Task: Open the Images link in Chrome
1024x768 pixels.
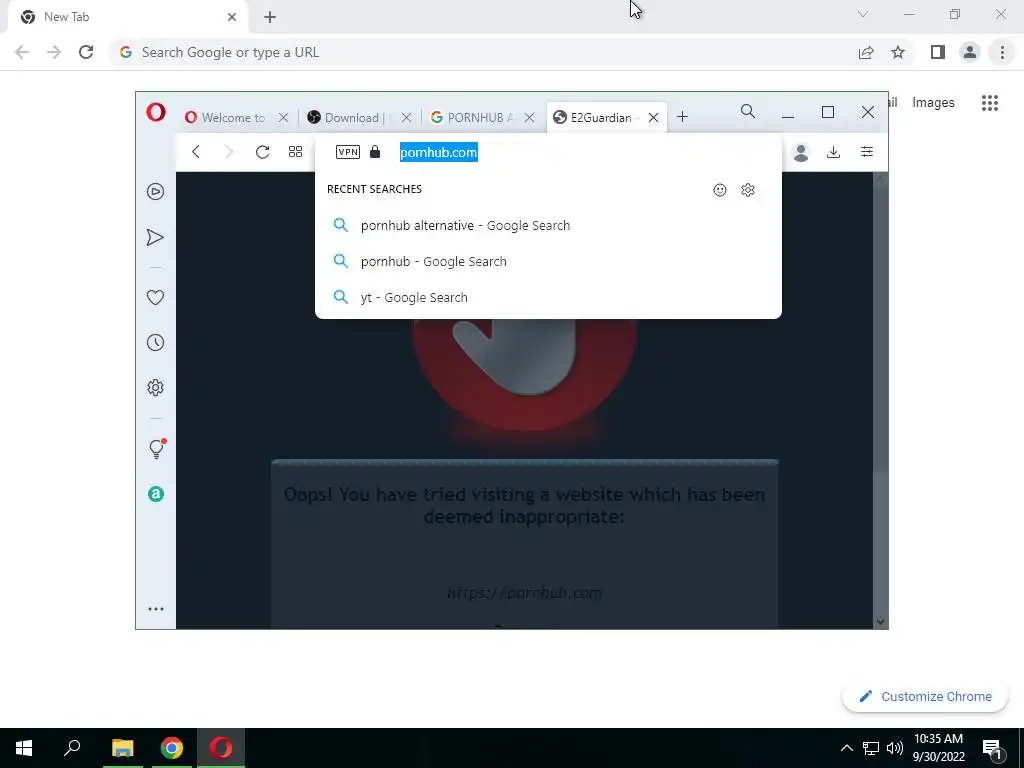Action: pyautogui.click(x=933, y=103)
